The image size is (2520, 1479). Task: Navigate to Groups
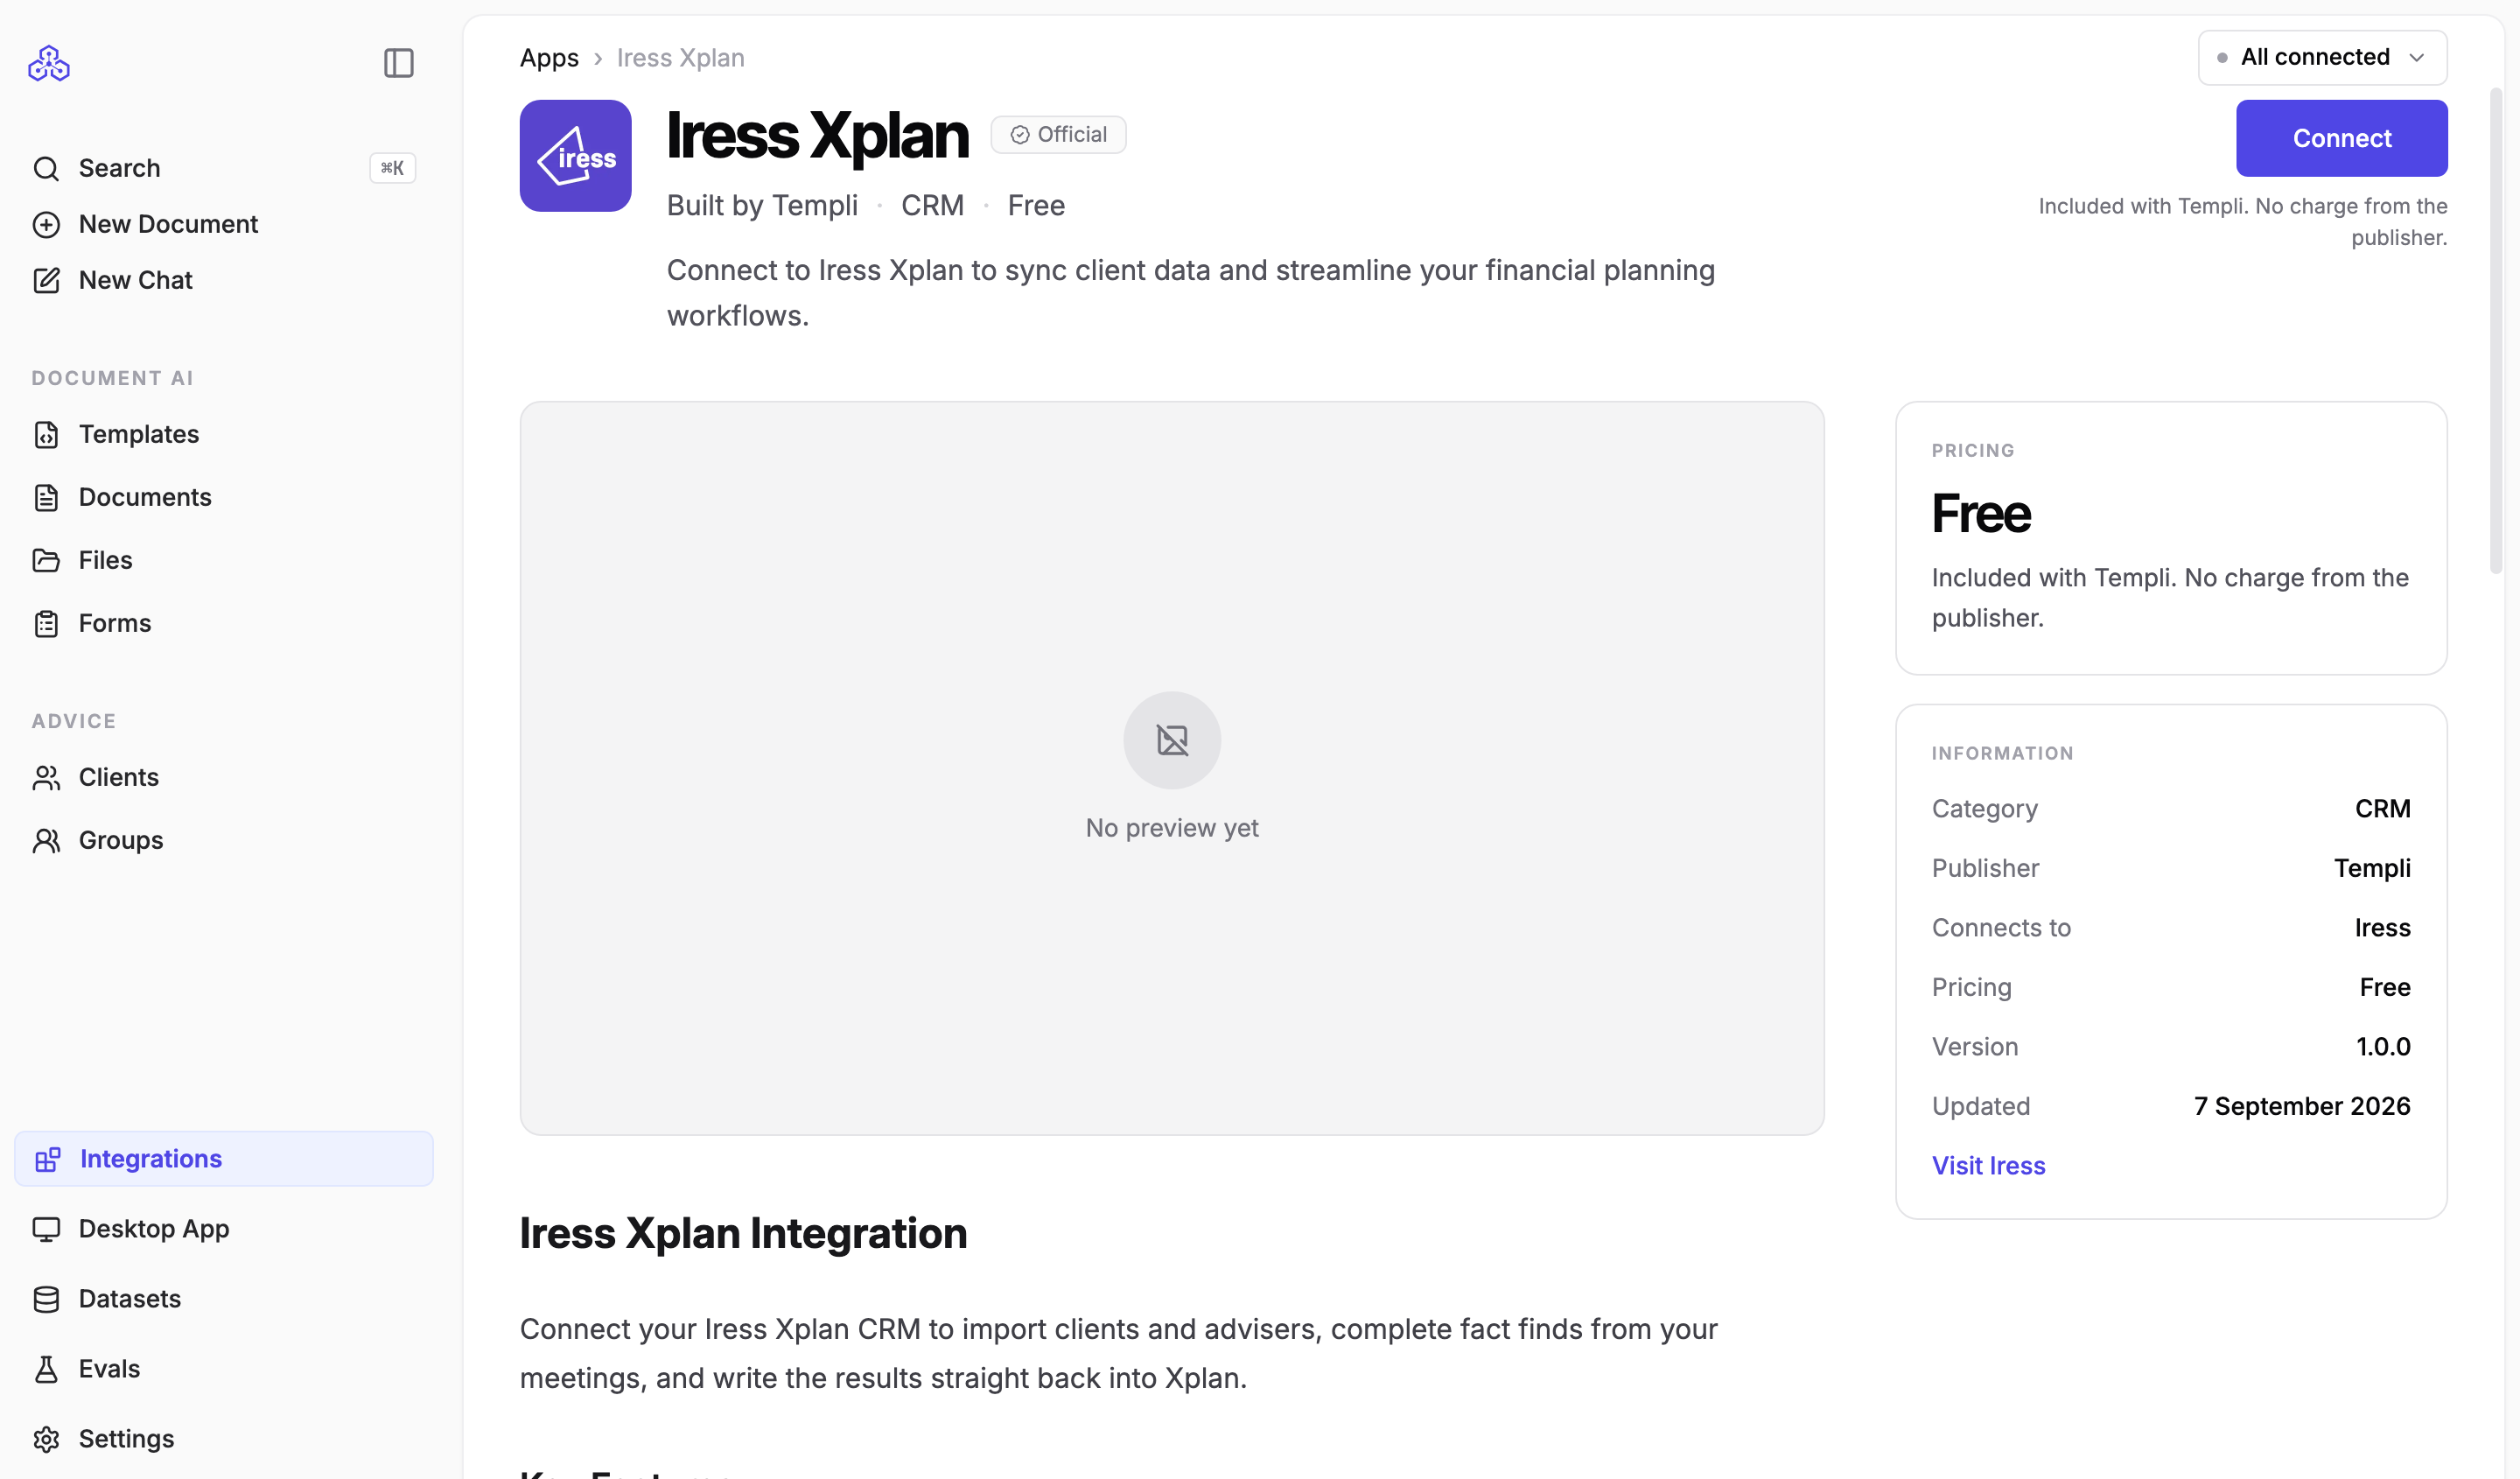(224, 840)
